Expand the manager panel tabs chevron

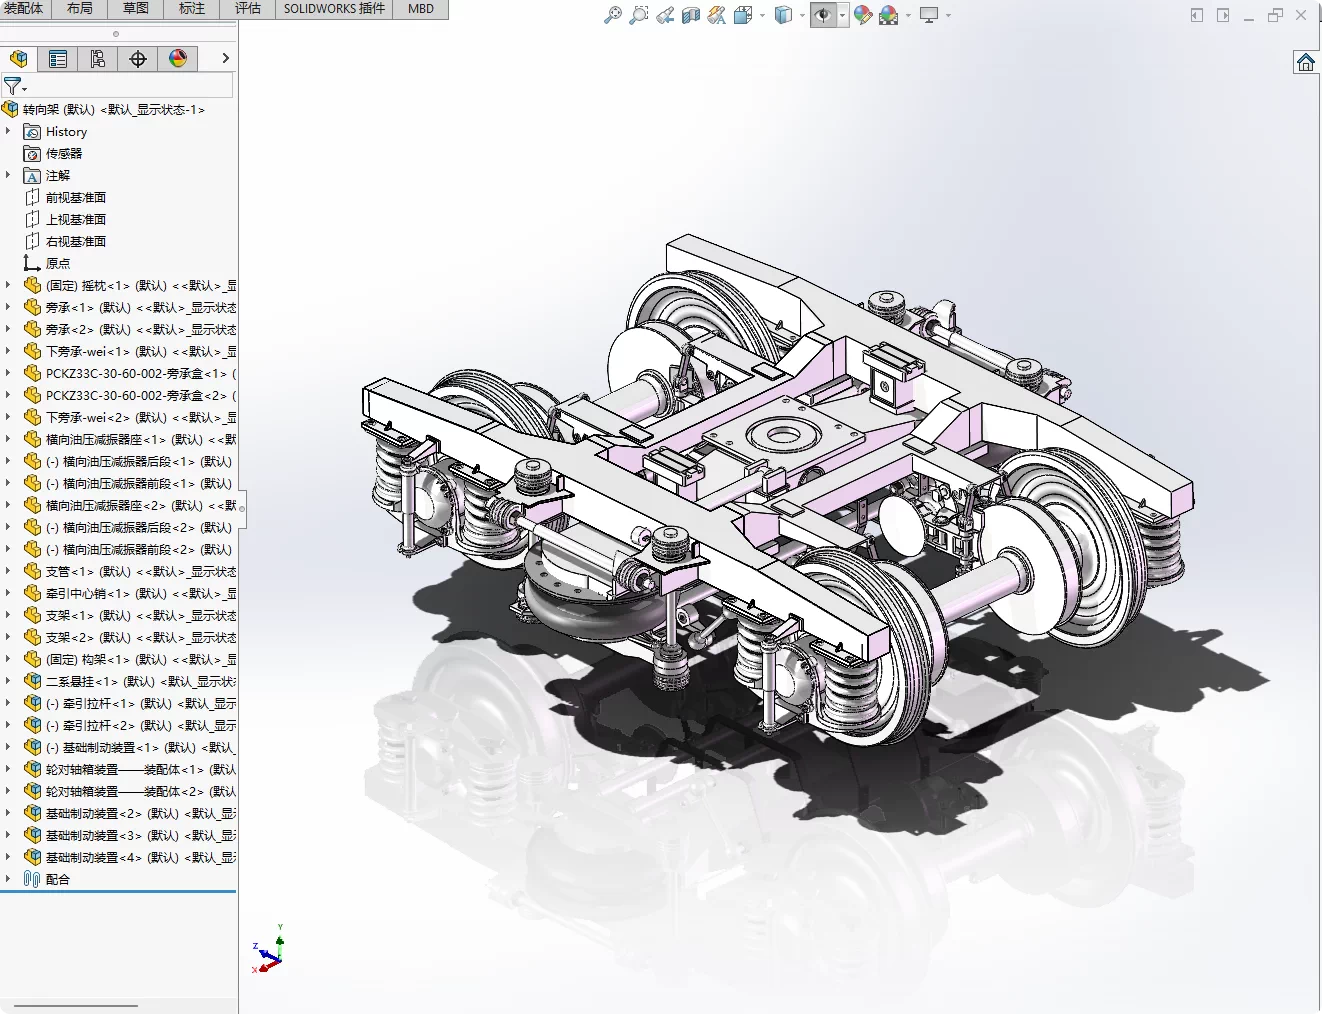point(225,59)
